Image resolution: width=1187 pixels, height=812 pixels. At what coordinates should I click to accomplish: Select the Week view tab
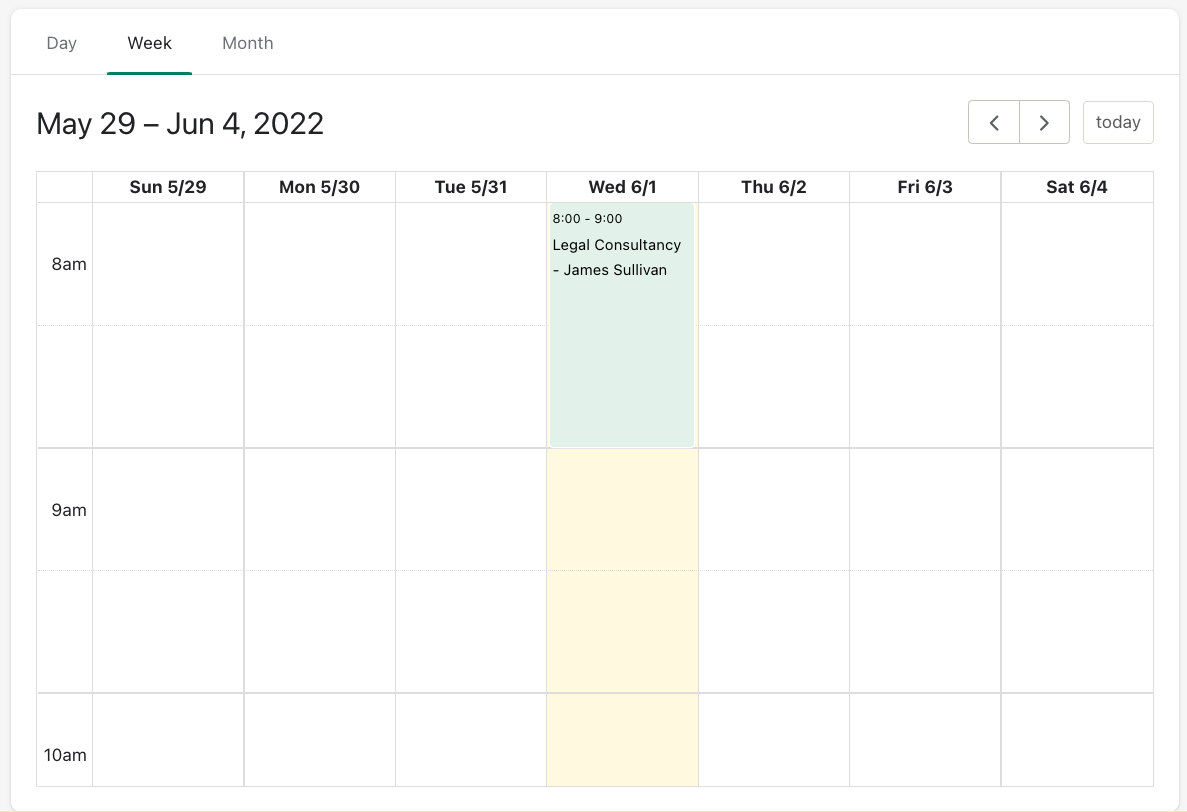pos(150,43)
